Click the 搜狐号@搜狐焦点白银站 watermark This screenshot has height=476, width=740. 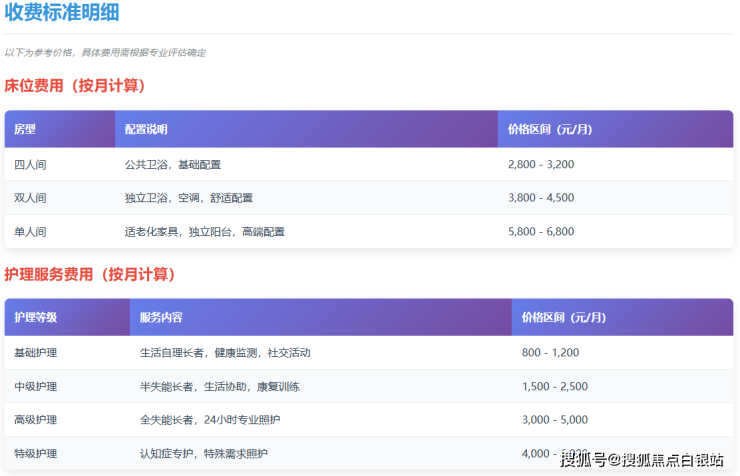(x=642, y=459)
